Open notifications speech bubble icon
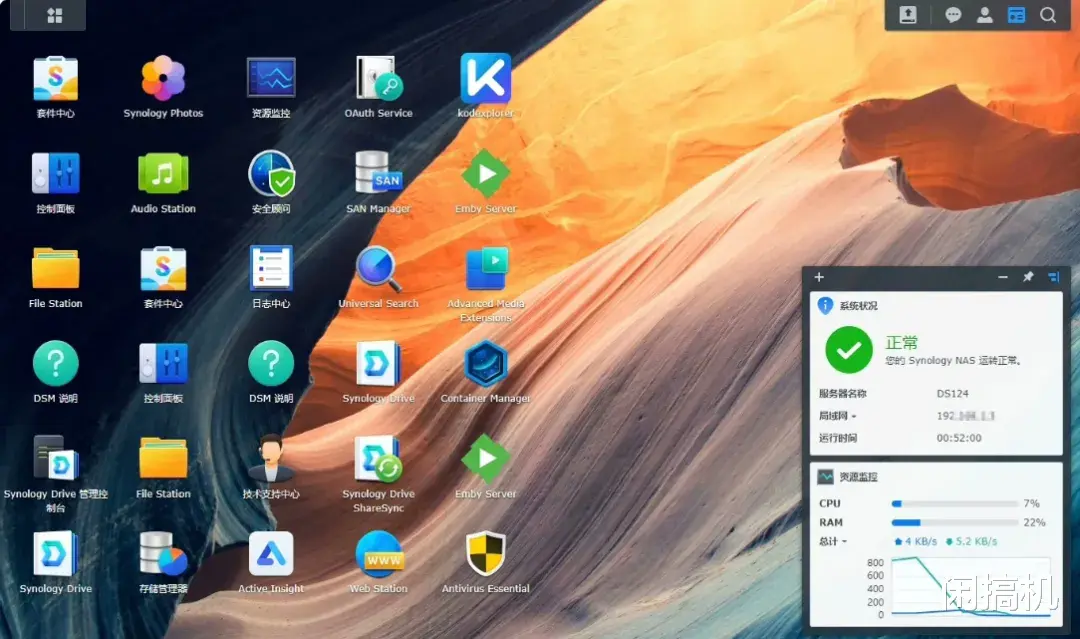Screen dimensions: 1080x639 tap(953, 15)
